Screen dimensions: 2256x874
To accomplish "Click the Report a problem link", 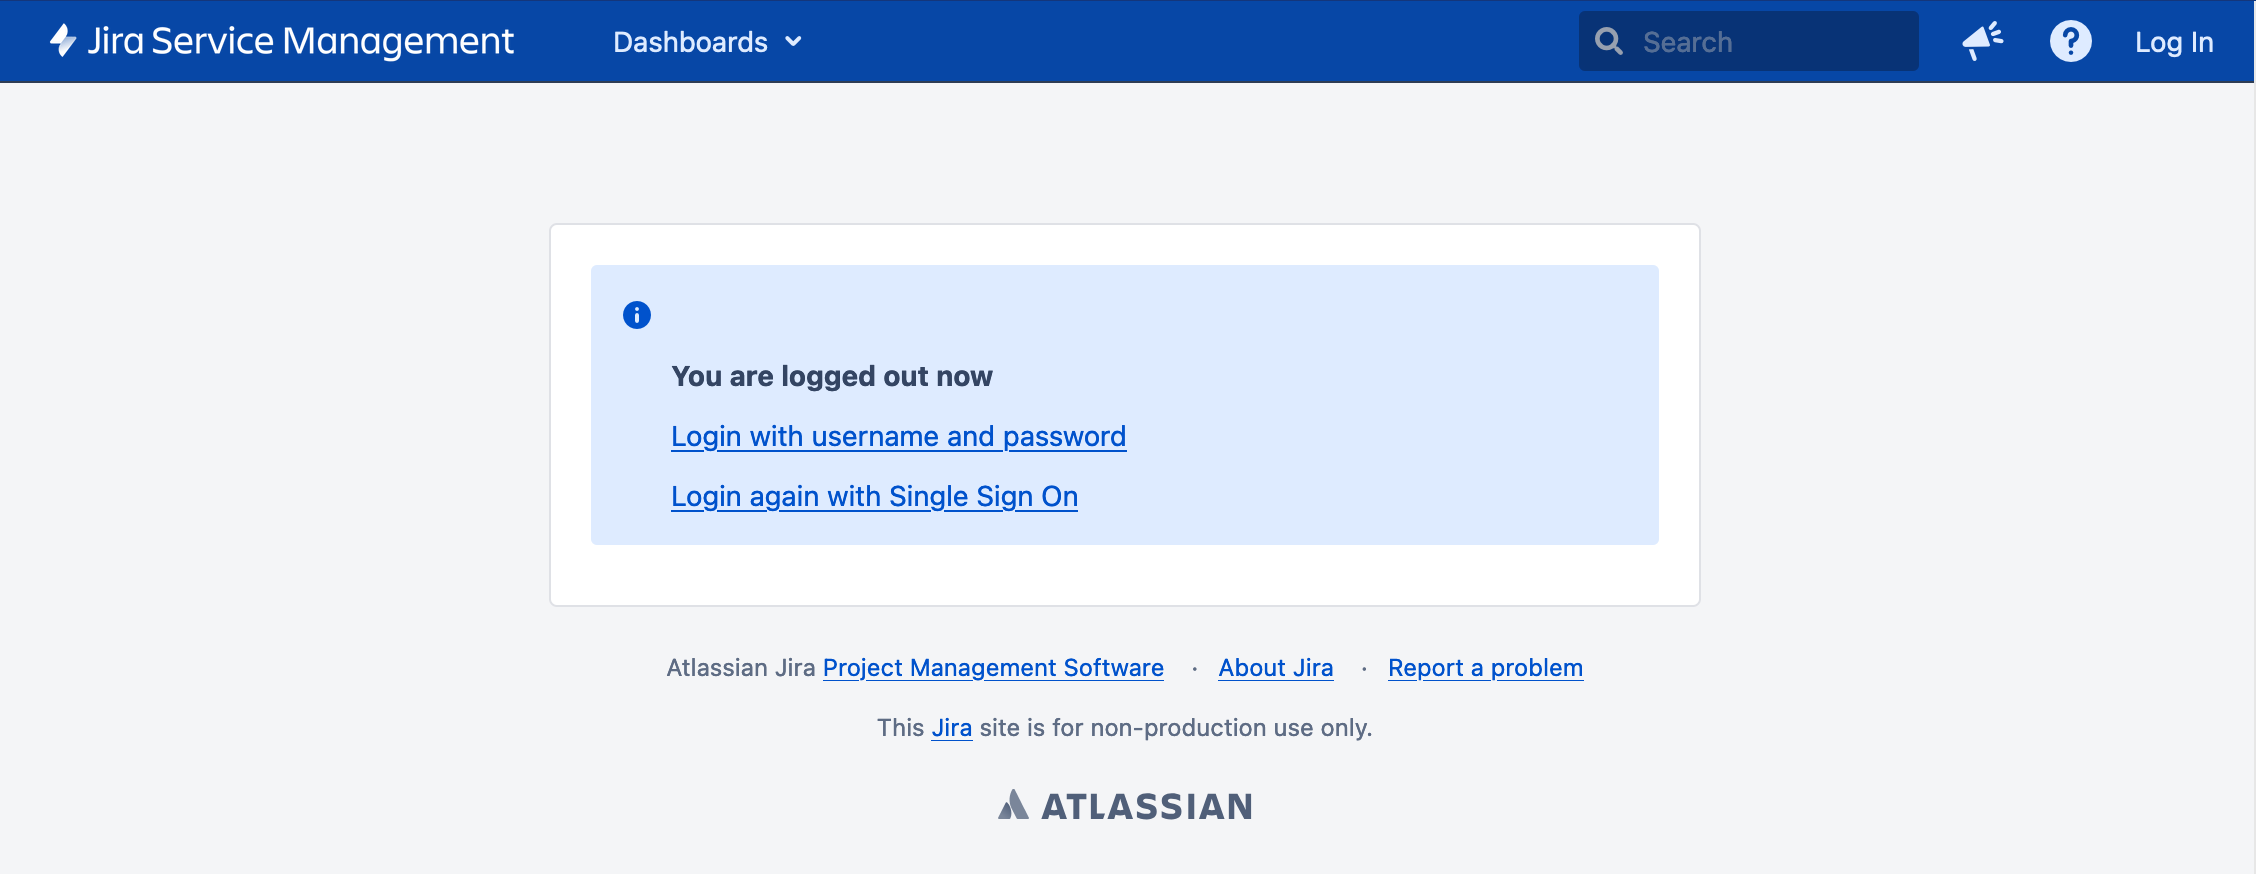I will tap(1485, 667).
